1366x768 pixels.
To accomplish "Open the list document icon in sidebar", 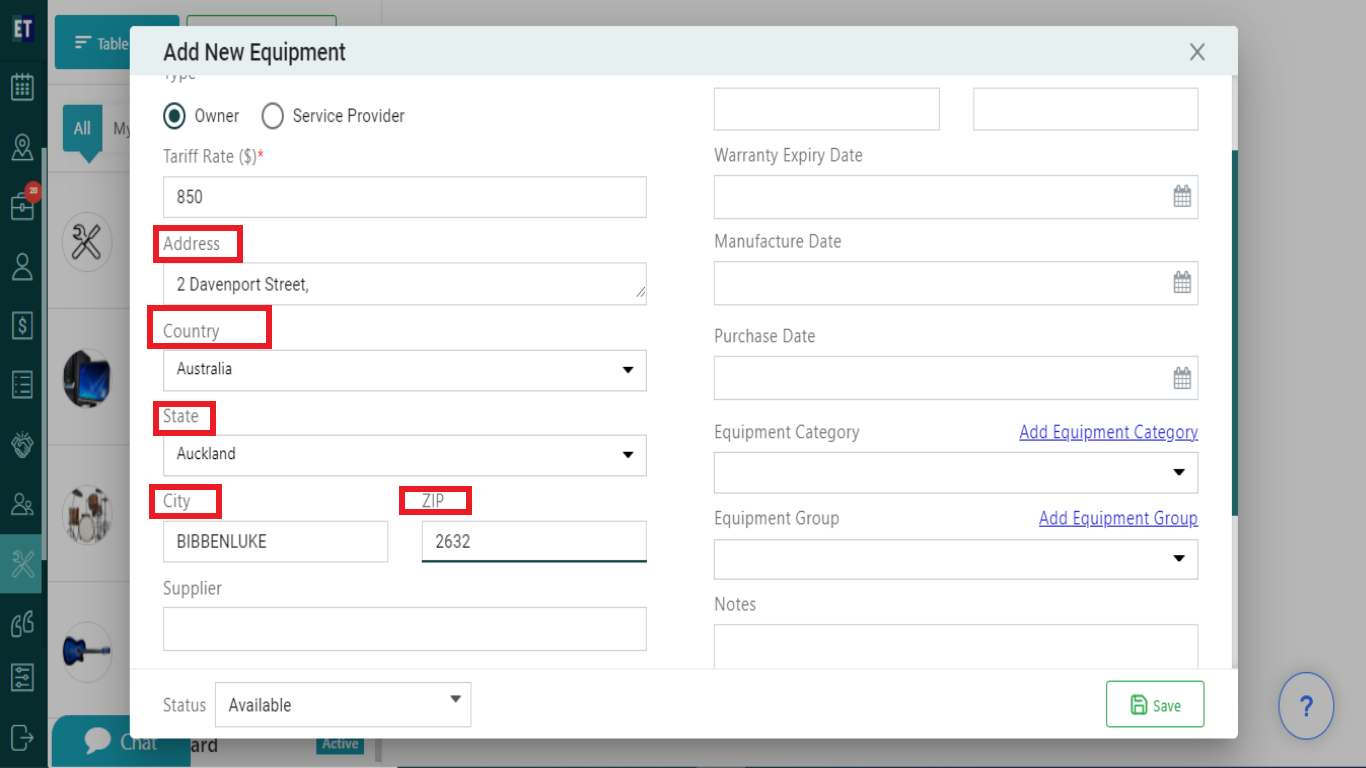I will point(22,384).
